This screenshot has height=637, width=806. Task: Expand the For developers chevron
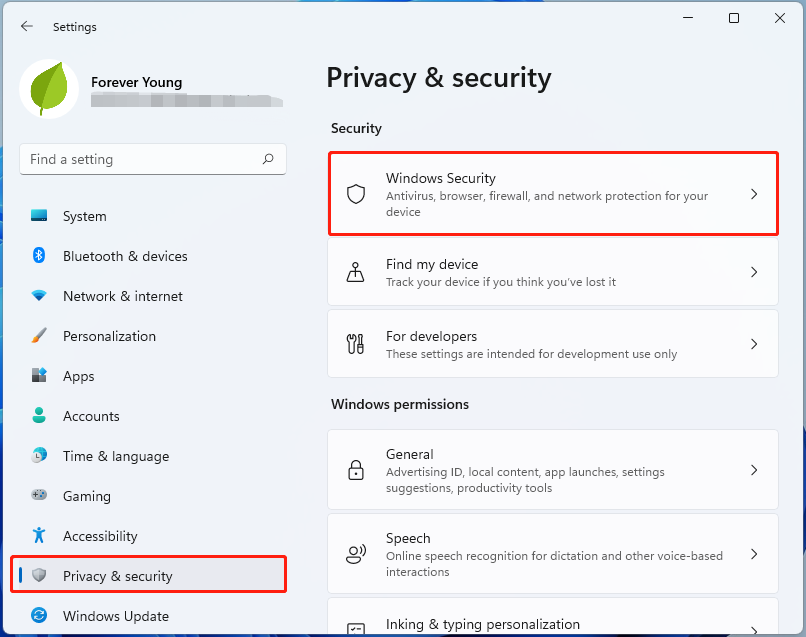tap(754, 344)
